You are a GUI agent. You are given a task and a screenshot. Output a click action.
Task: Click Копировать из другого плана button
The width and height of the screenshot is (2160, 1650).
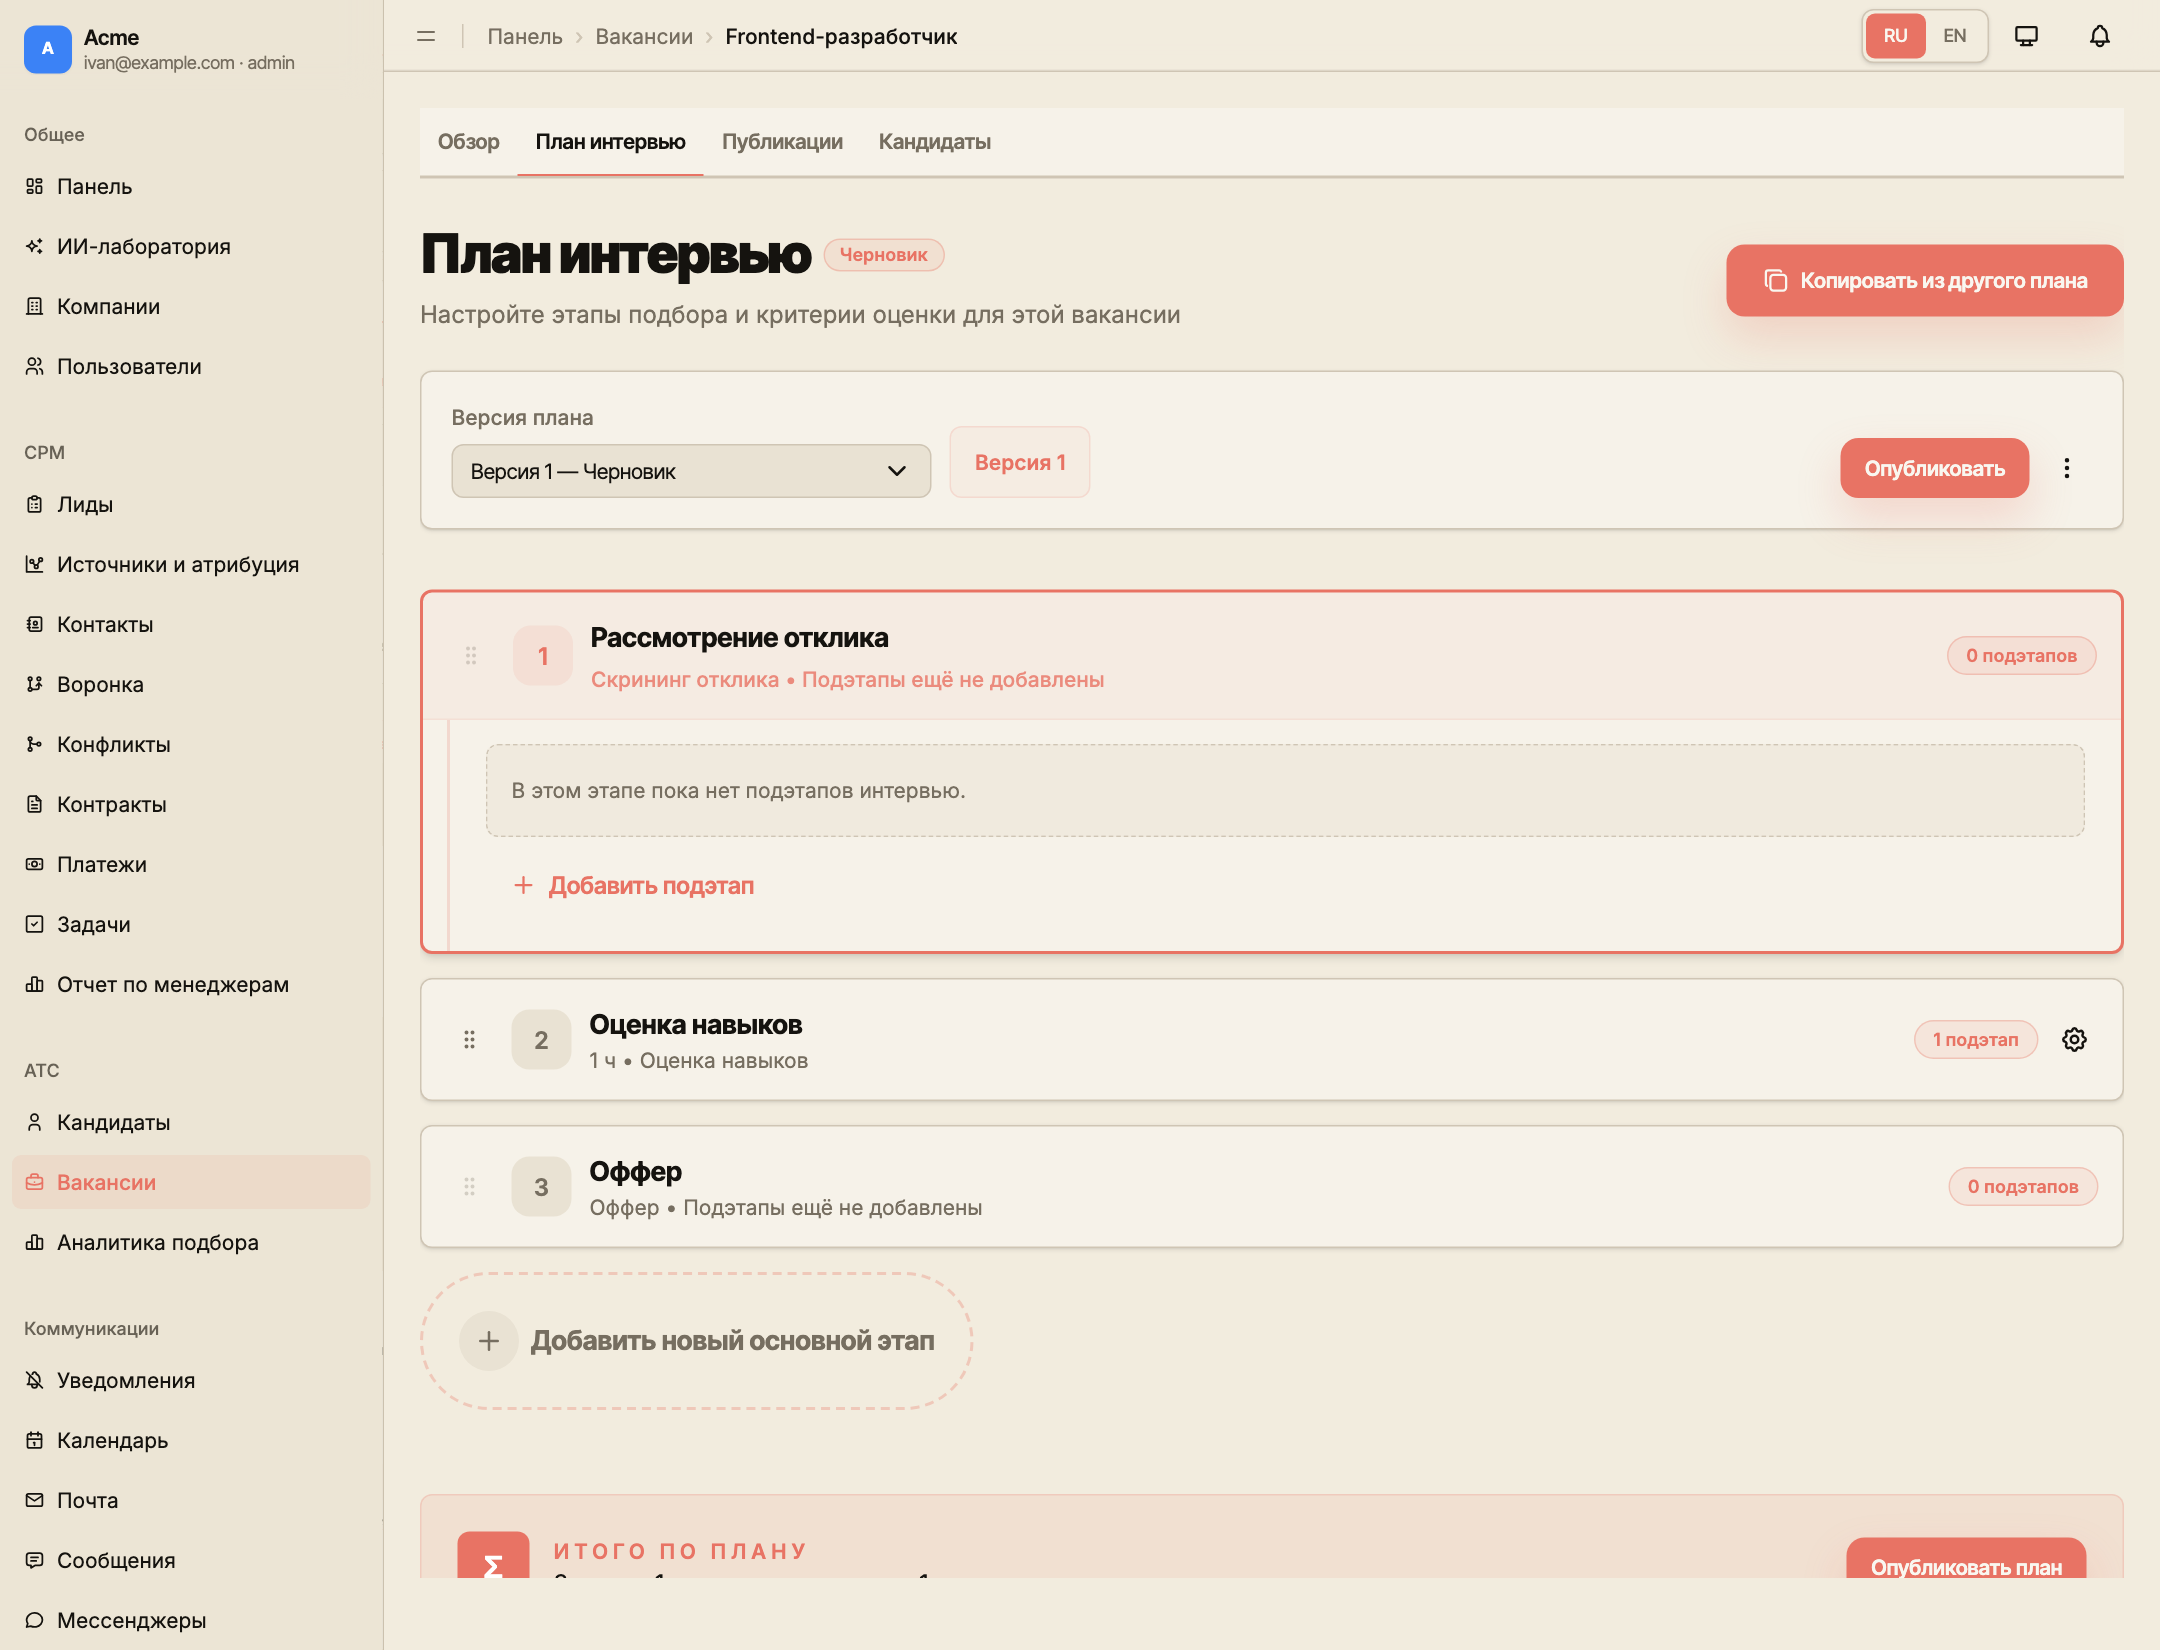1924,281
